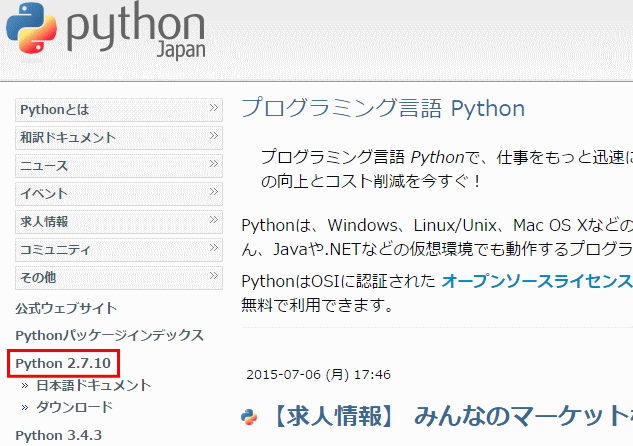Open 日本語ドキュメント under Python 2.7.10
The image size is (633, 446).
click(94, 385)
